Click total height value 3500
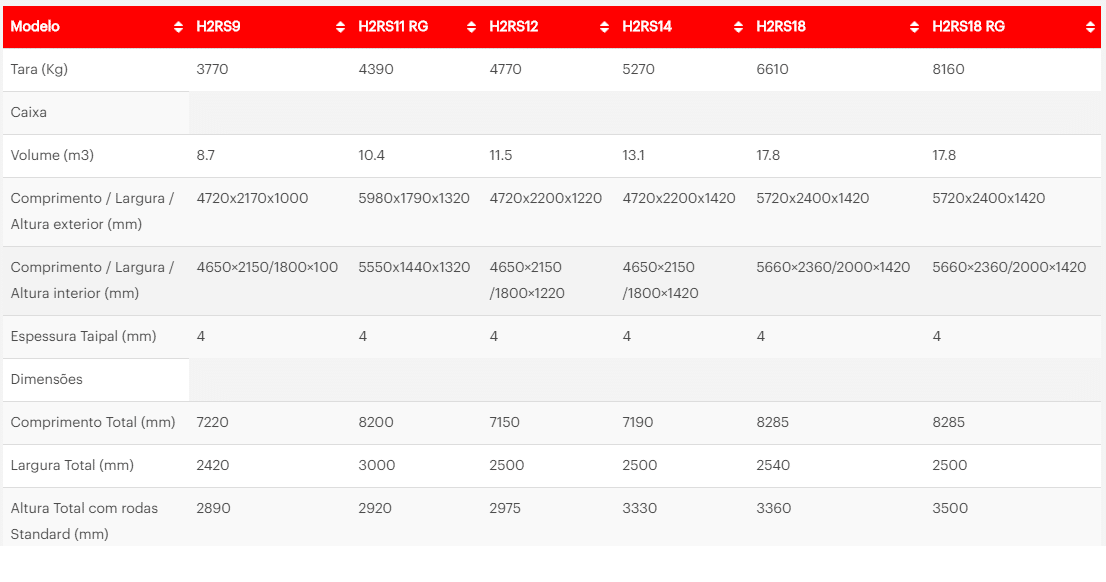The width and height of the screenshot is (1106, 582). (950, 509)
